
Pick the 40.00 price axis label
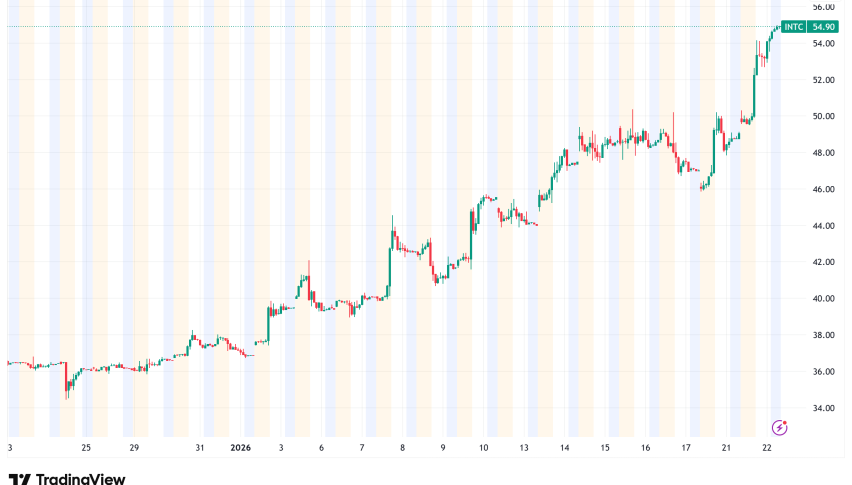click(x=824, y=299)
